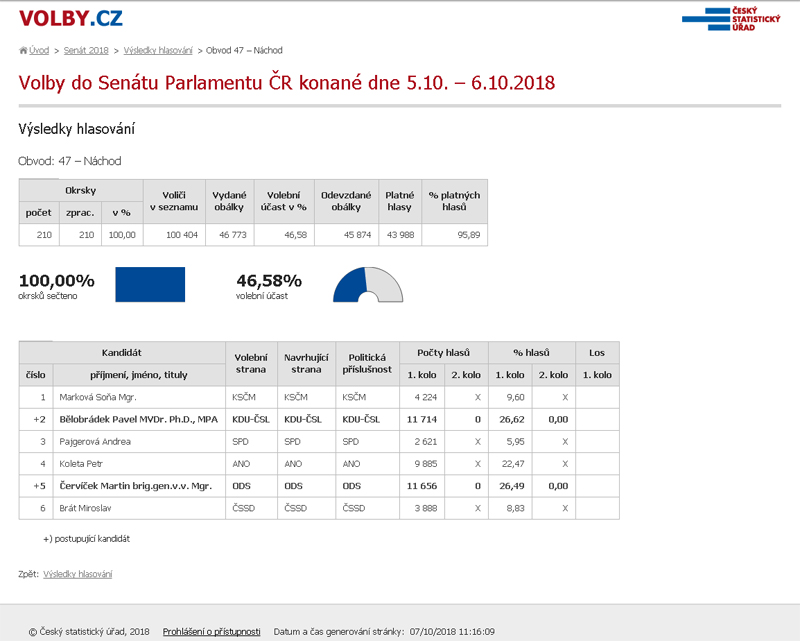Image resolution: width=800 pixels, height=641 pixels.
Task: Click vote count 4 224 for Marková
Action: [426, 397]
